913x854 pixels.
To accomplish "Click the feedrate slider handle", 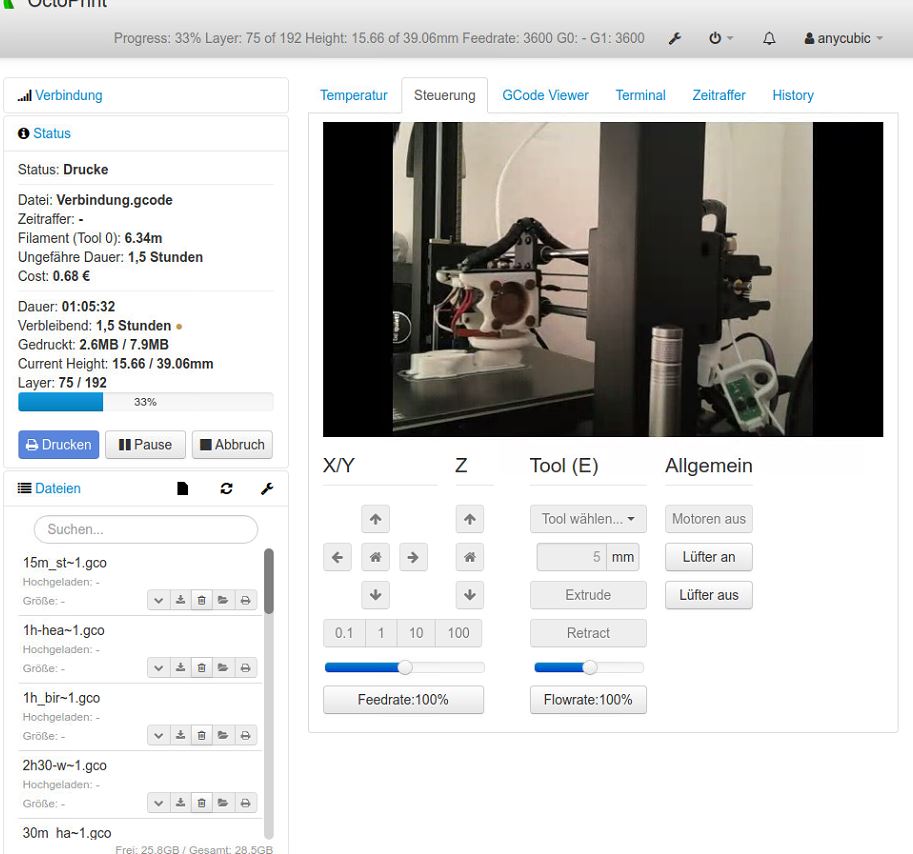I will 405,667.
